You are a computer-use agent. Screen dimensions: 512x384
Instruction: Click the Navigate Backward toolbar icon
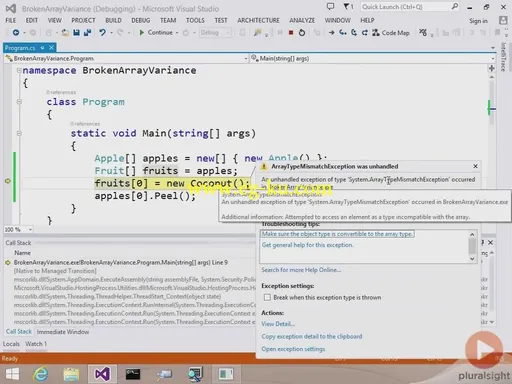click(x=16, y=32)
